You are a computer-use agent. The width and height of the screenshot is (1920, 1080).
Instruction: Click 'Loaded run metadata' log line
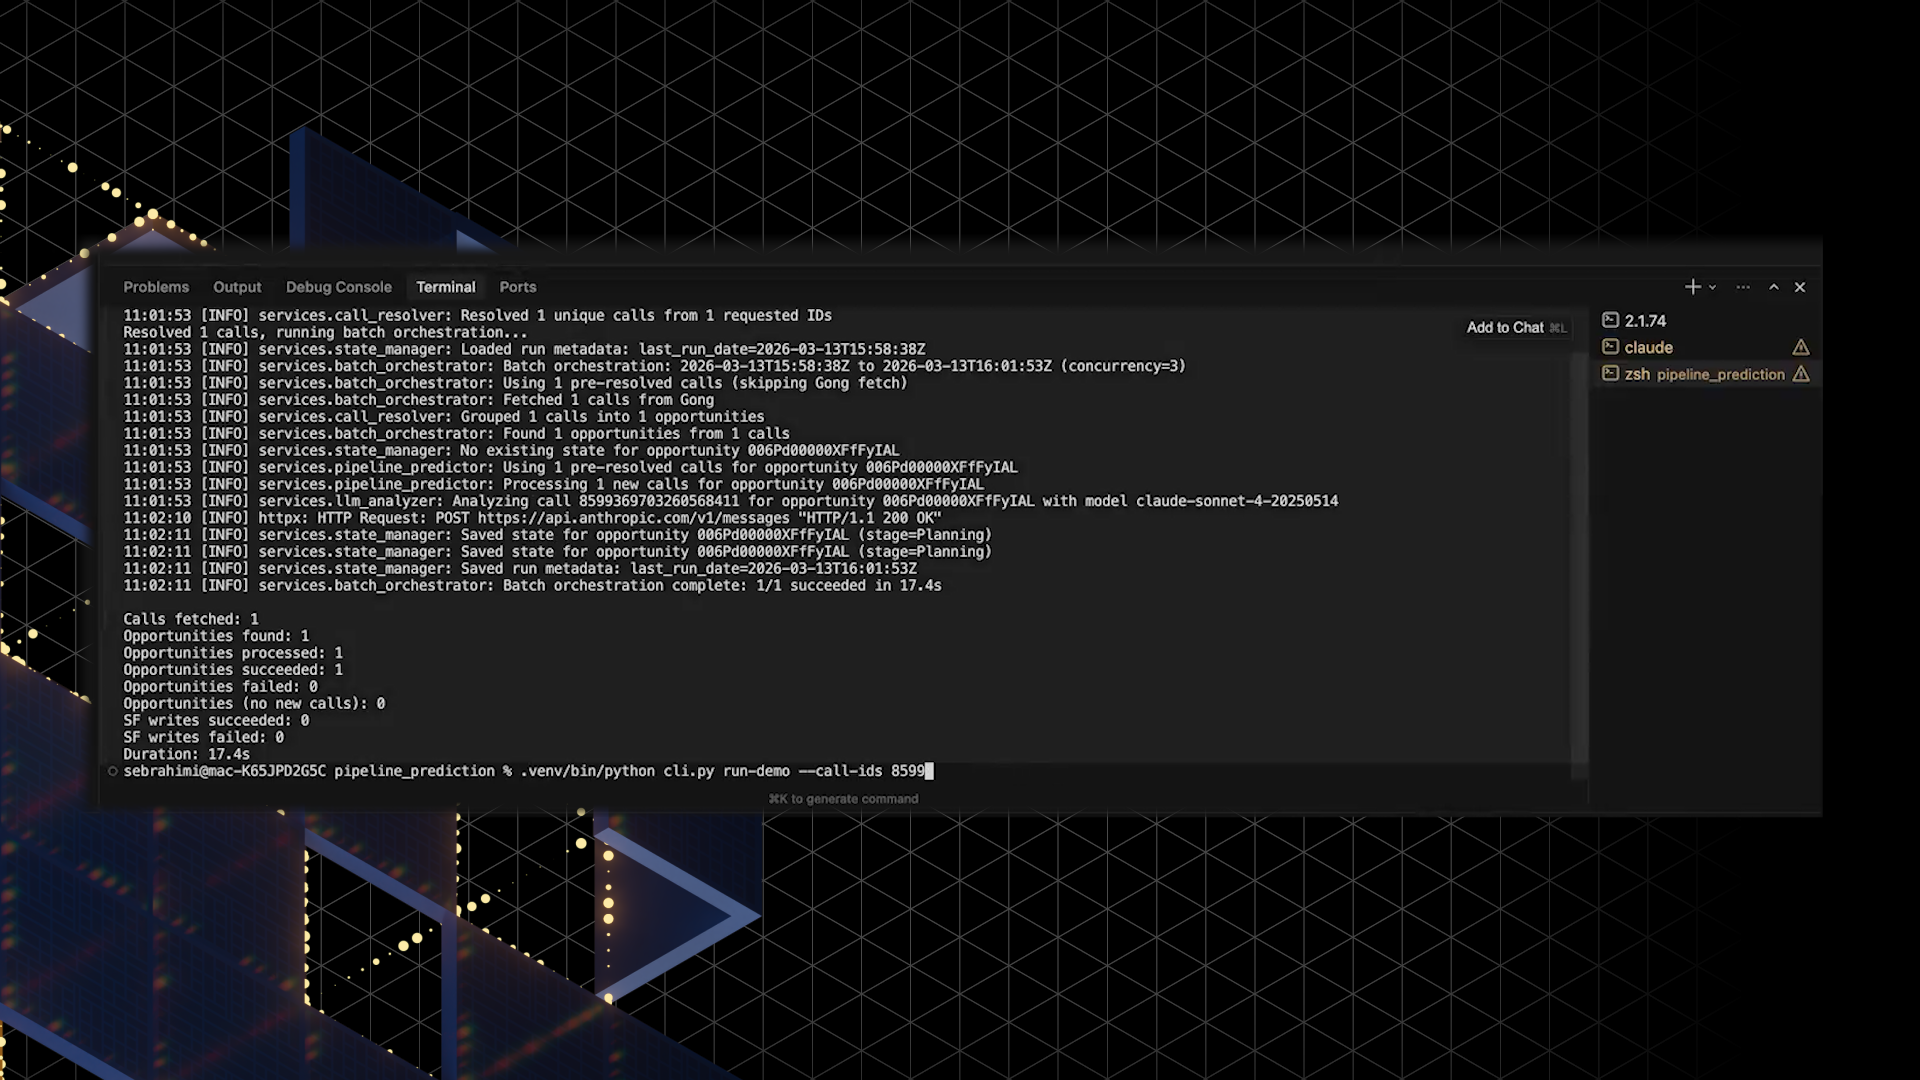524,349
